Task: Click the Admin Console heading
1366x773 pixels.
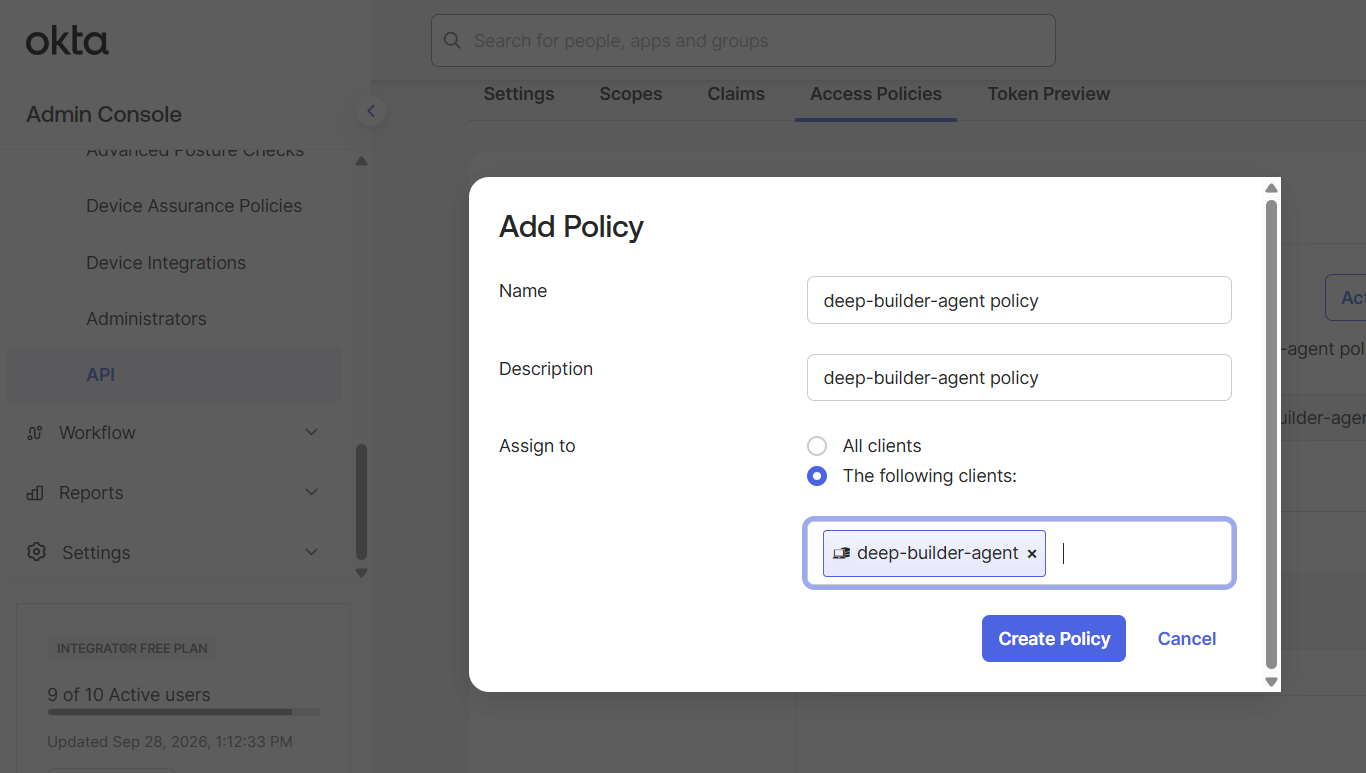Action: 104,114
